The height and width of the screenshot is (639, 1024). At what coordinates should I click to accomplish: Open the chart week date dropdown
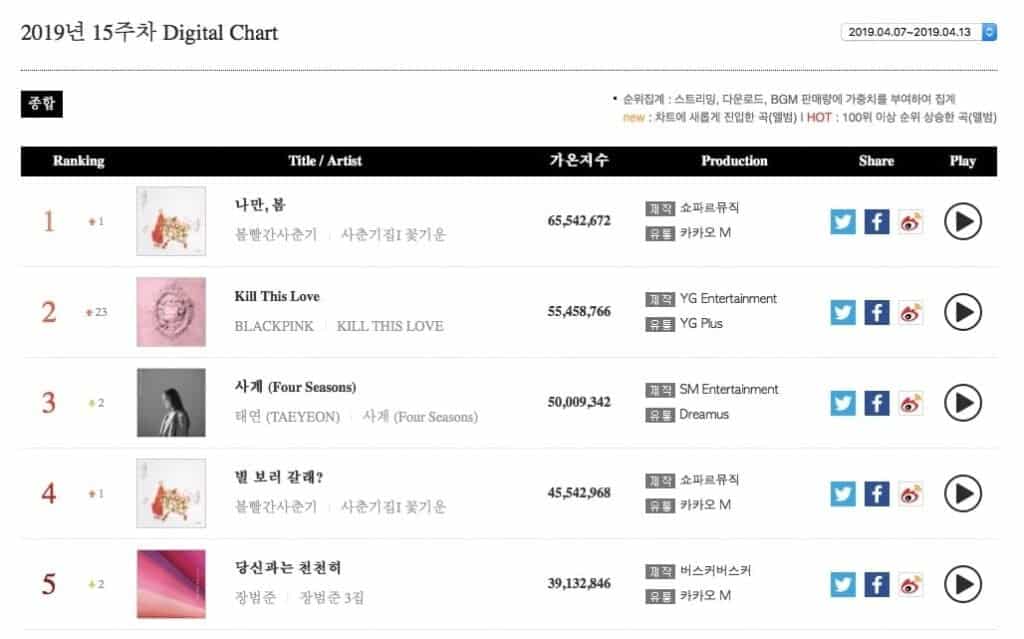919,32
